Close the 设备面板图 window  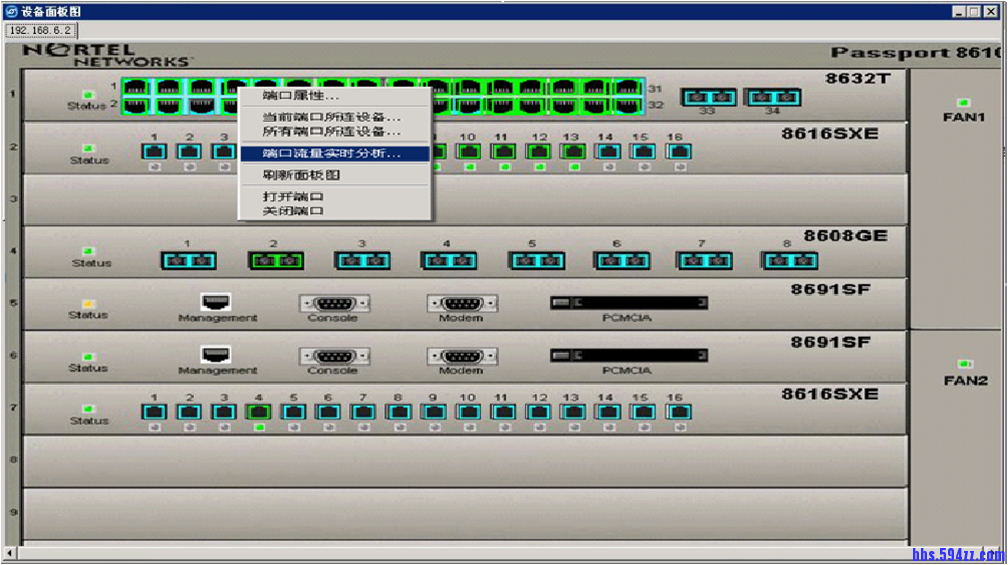(991, 11)
